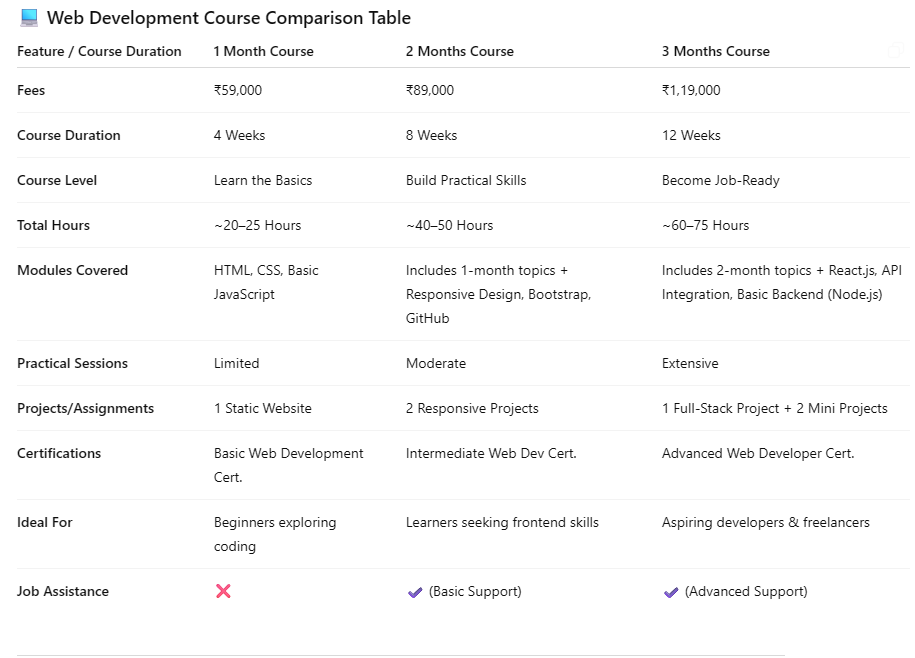Click the copy table icon

coord(895,51)
